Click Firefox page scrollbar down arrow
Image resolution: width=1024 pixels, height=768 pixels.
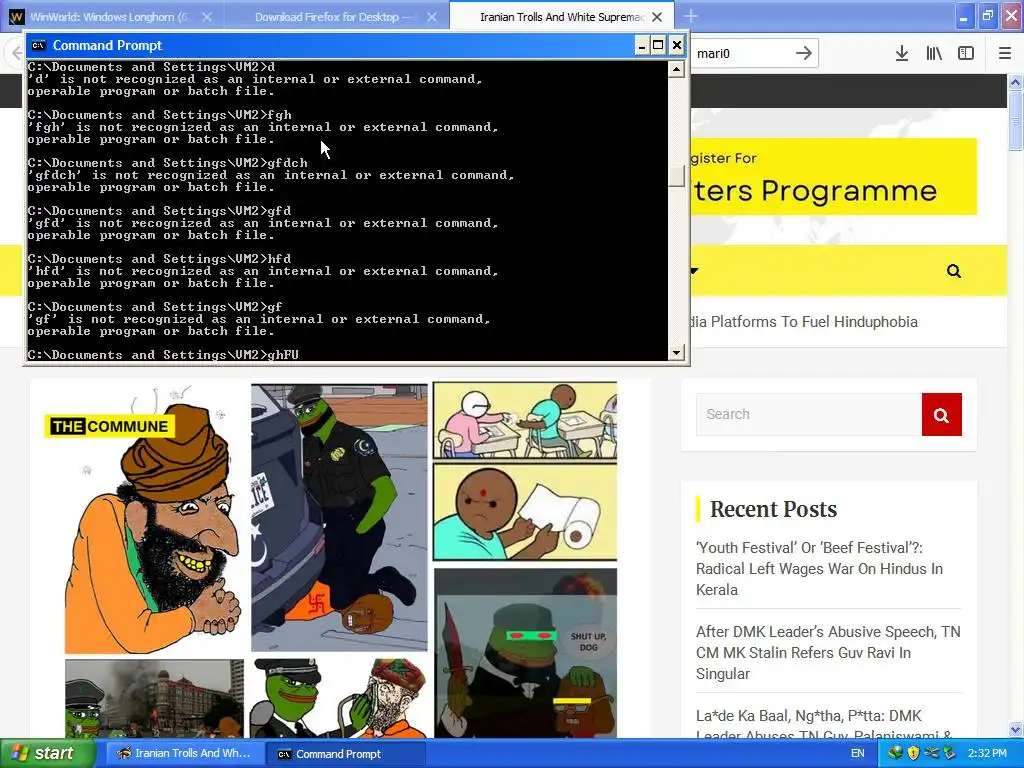(x=1016, y=729)
